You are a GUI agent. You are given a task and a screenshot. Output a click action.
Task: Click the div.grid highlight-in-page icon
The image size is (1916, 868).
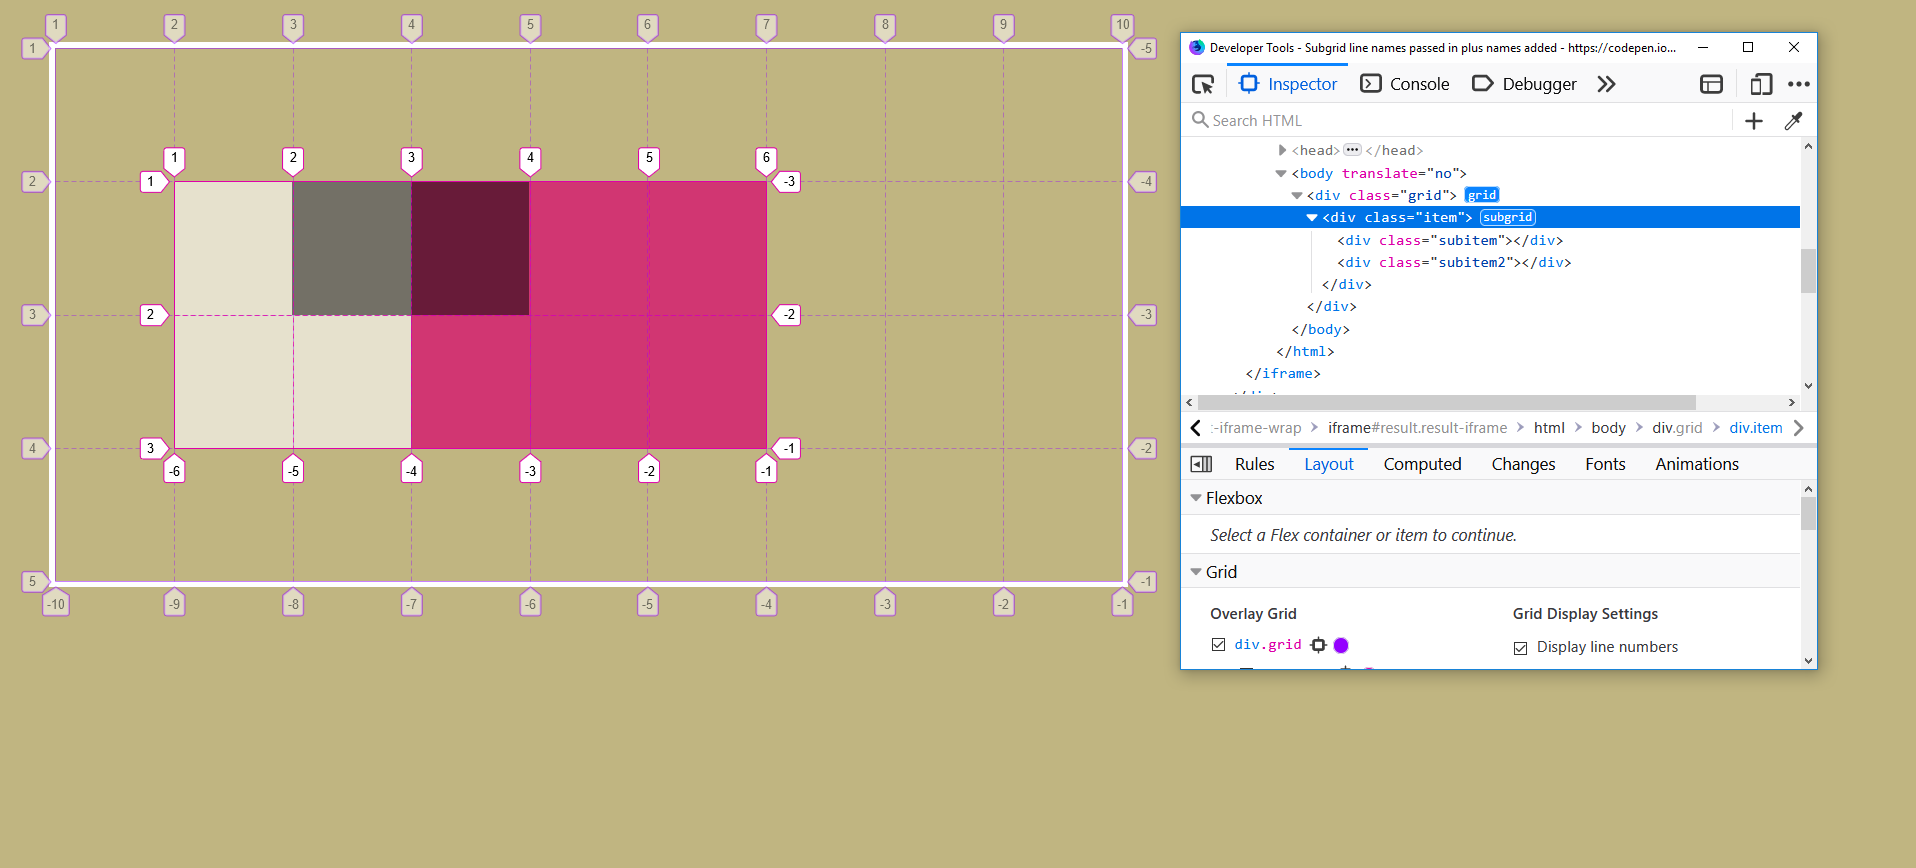tap(1318, 645)
